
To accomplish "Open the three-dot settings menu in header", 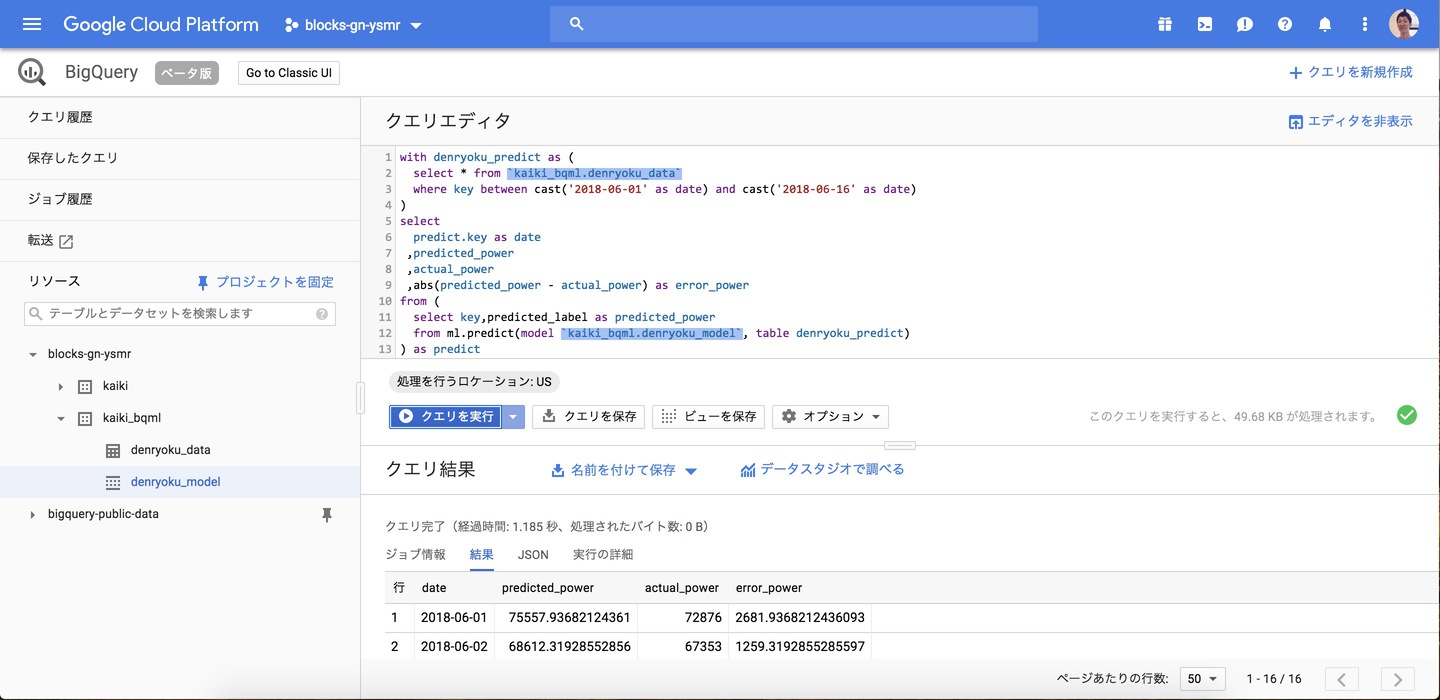I will (1365, 24).
